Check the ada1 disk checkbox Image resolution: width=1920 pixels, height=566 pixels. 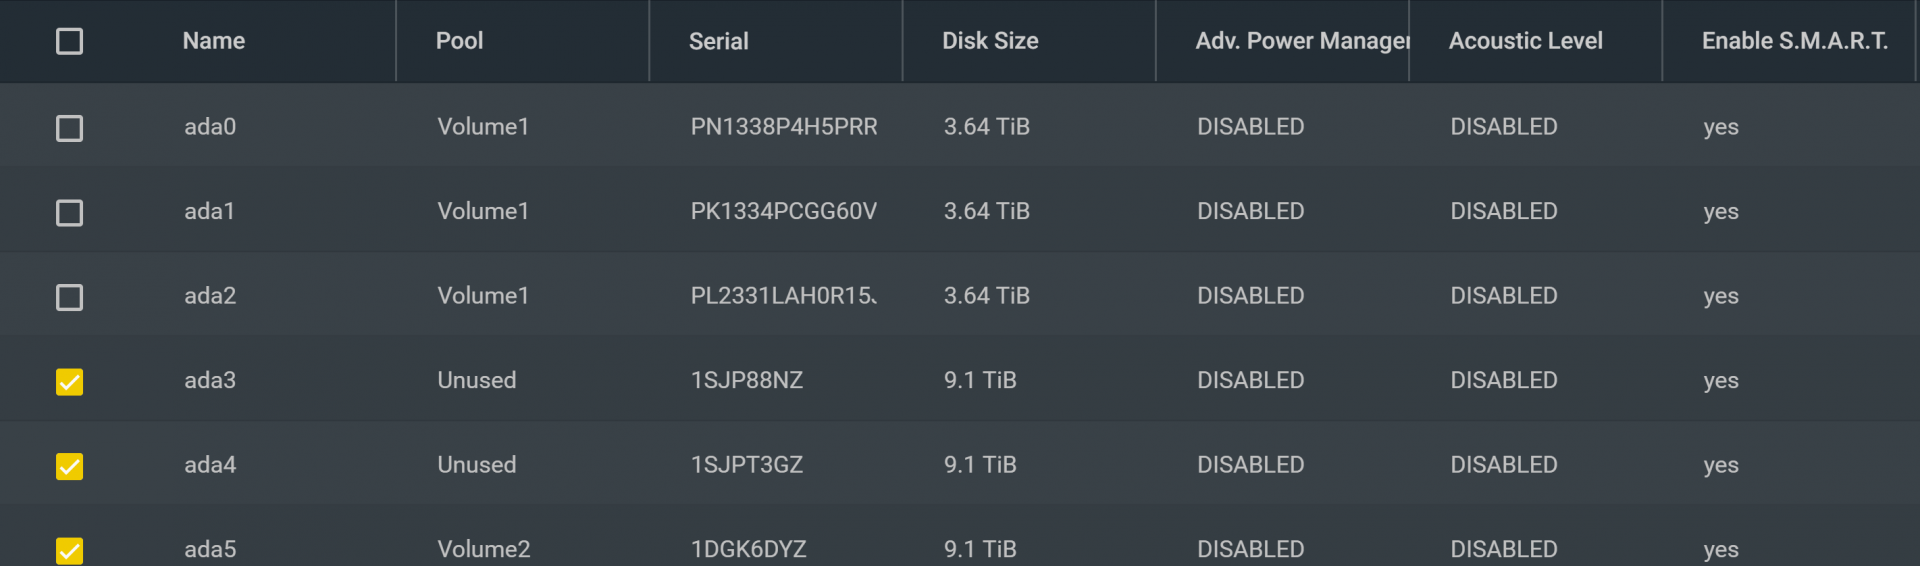point(69,213)
